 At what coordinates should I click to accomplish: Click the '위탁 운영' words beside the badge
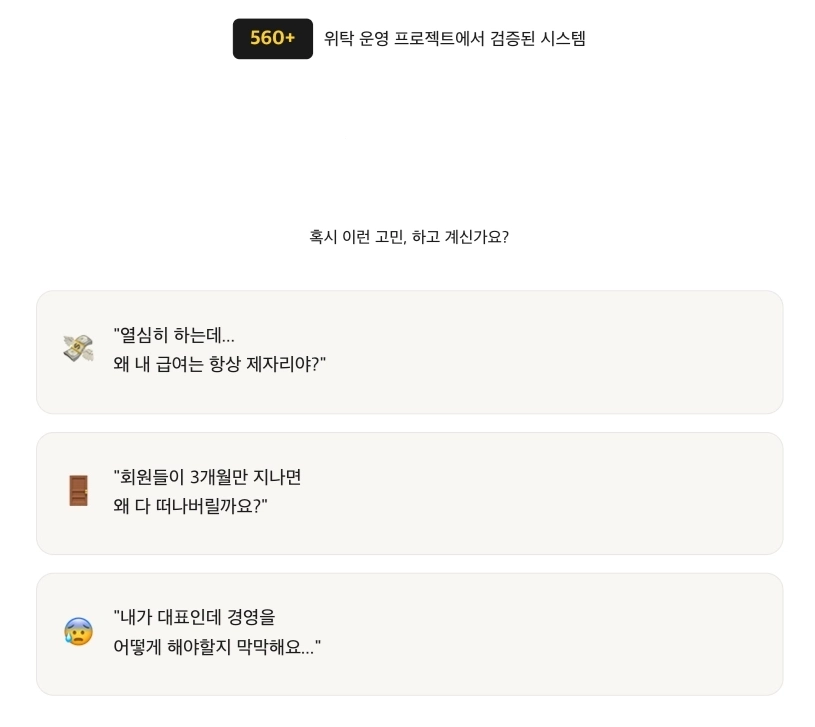pyautogui.click(x=357, y=39)
